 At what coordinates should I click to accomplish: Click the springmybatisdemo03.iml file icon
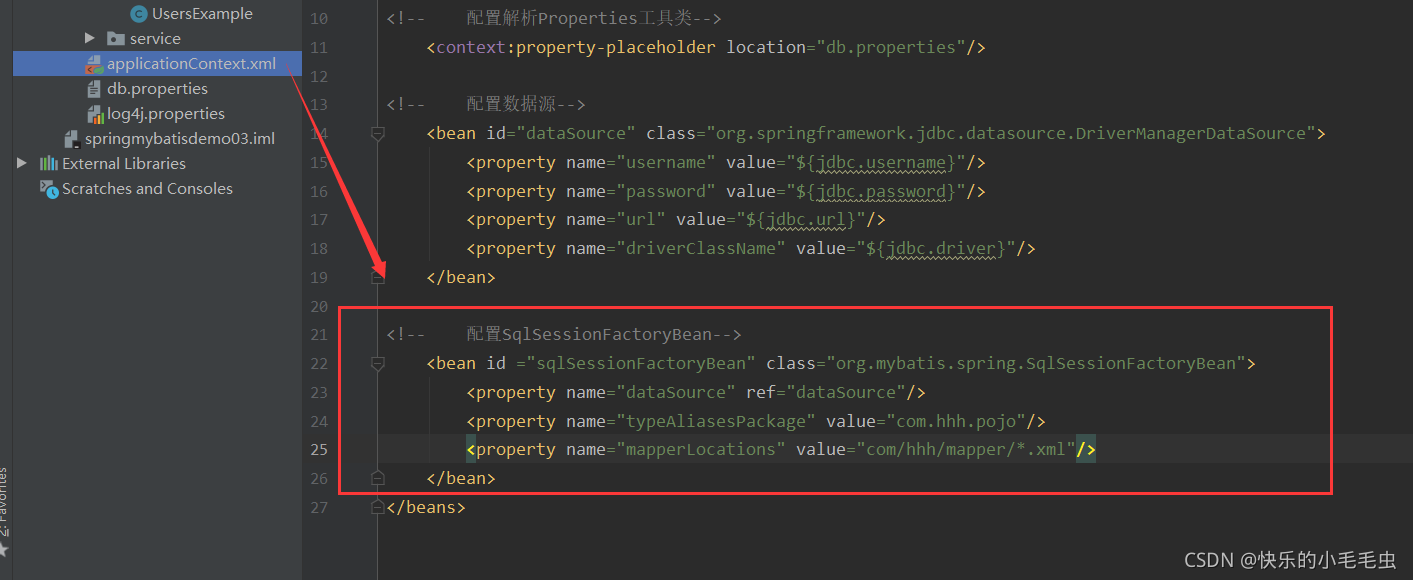71,139
